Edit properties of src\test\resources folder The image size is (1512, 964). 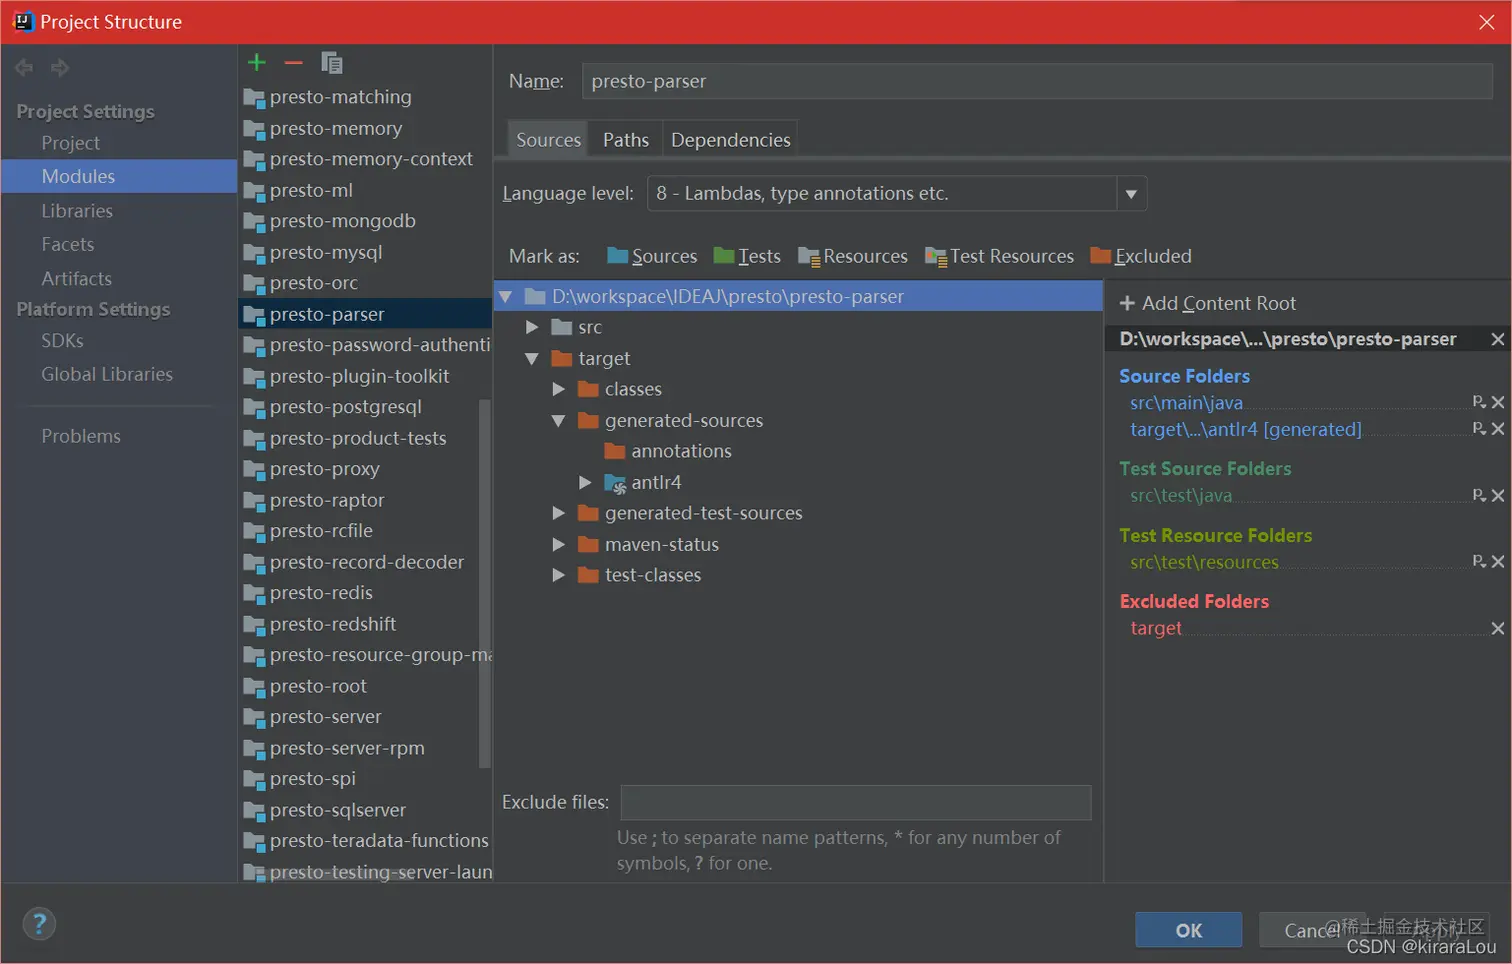point(1479,561)
